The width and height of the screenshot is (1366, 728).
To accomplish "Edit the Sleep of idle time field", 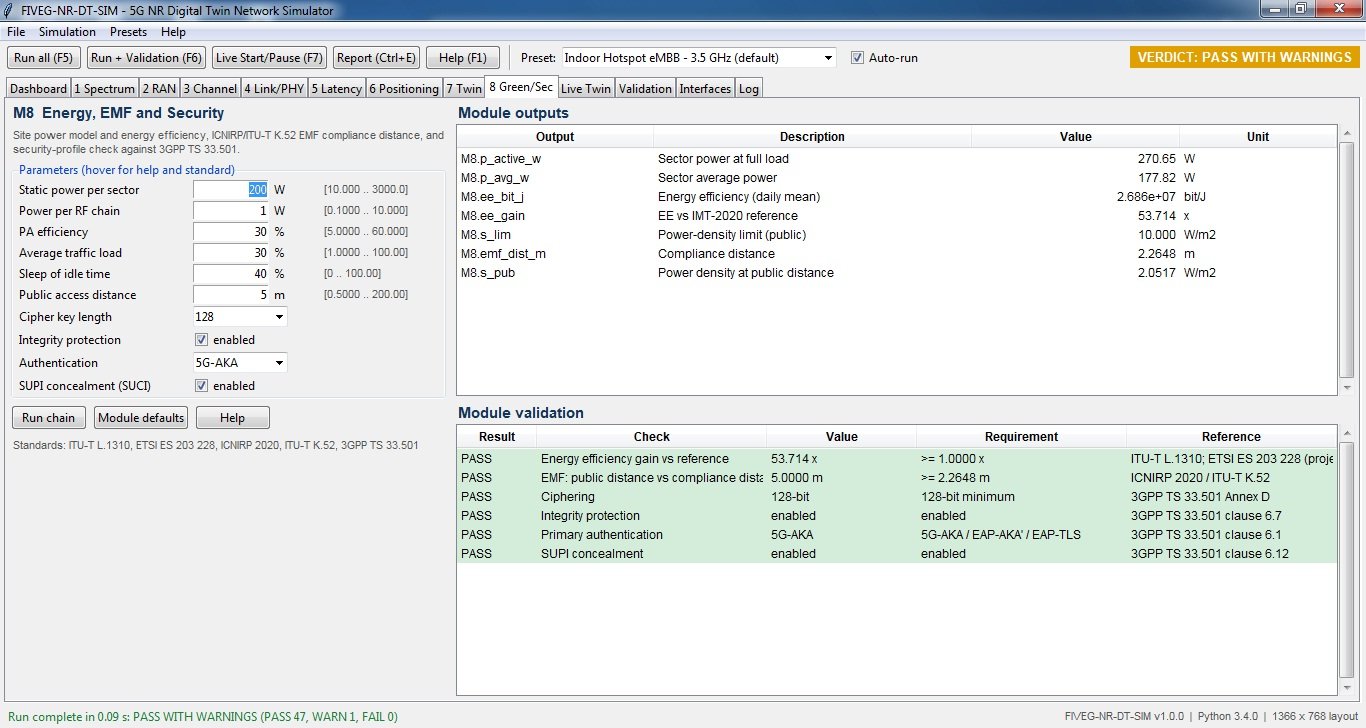I will point(231,274).
